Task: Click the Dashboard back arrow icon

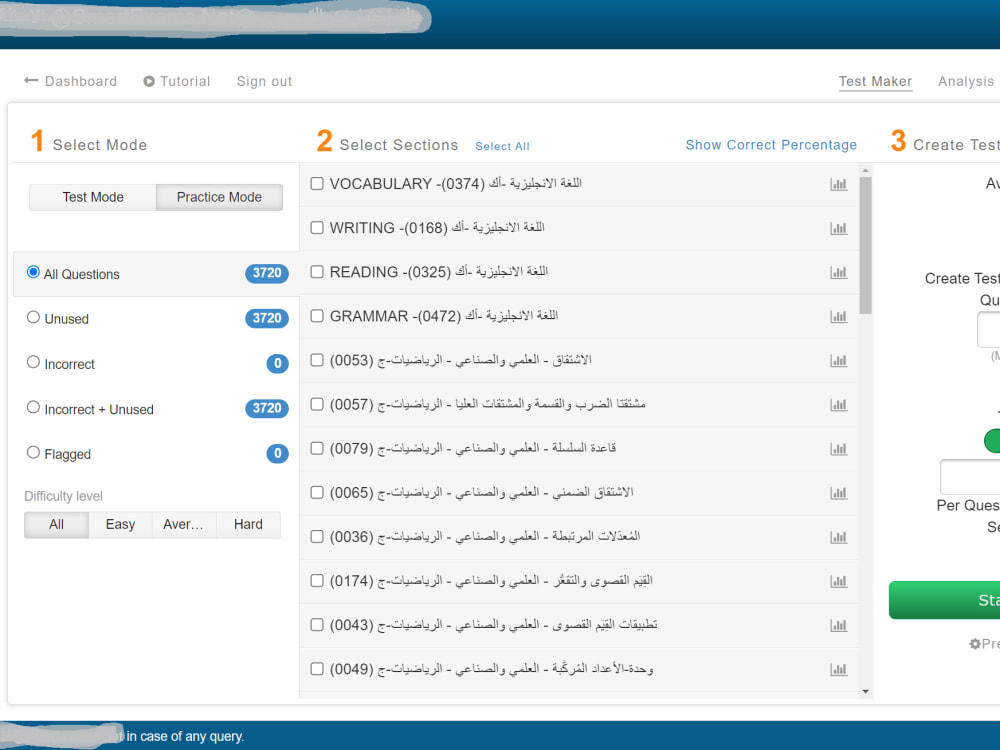Action: point(31,80)
